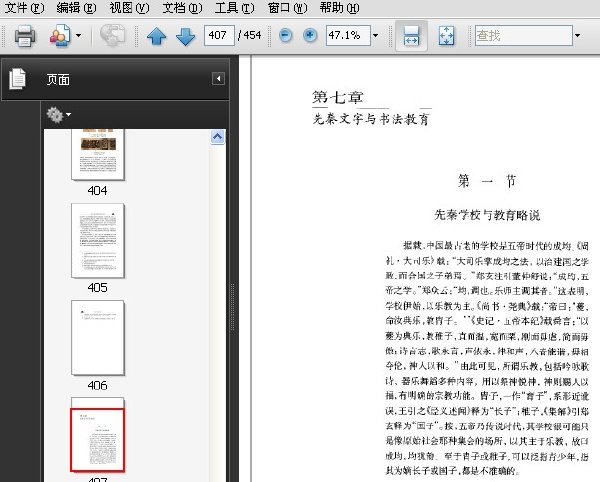This screenshot has height=482, width=600.
Task: Select page 405 thumbnail
Action: pyautogui.click(x=98, y=241)
